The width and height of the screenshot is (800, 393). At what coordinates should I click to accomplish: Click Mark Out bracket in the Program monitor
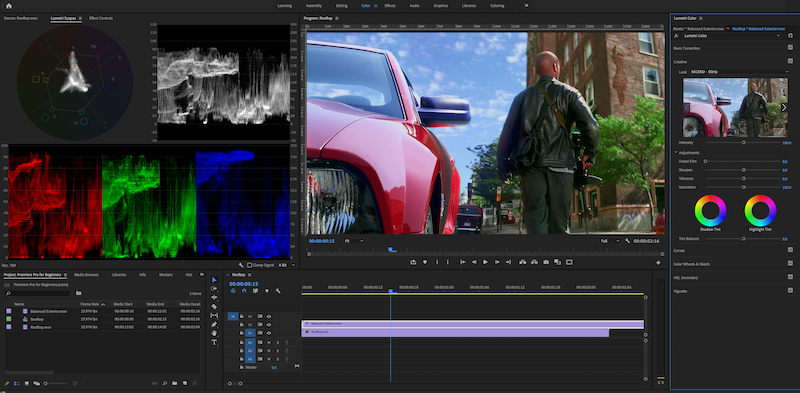448,262
